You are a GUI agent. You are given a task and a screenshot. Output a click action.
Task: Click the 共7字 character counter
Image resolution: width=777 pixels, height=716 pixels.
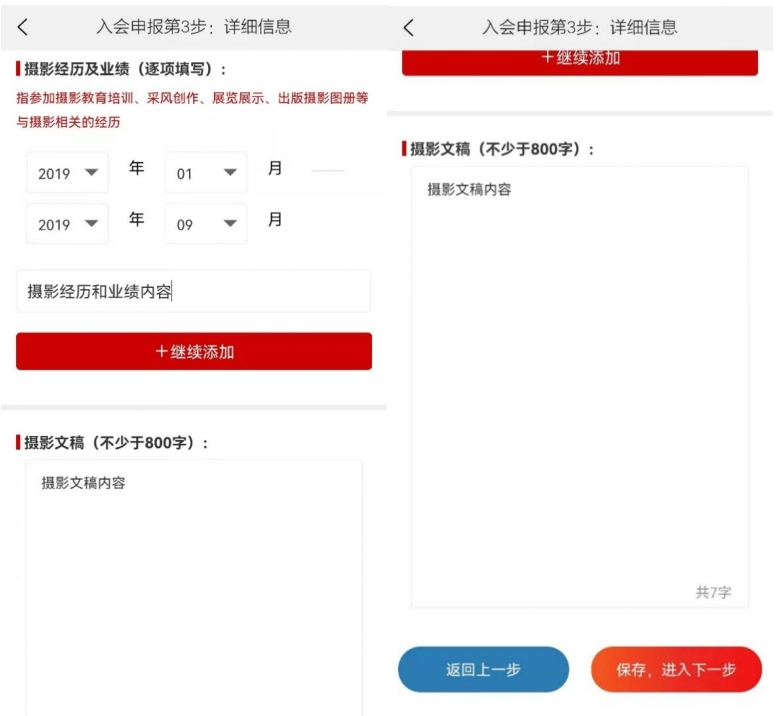click(713, 592)
